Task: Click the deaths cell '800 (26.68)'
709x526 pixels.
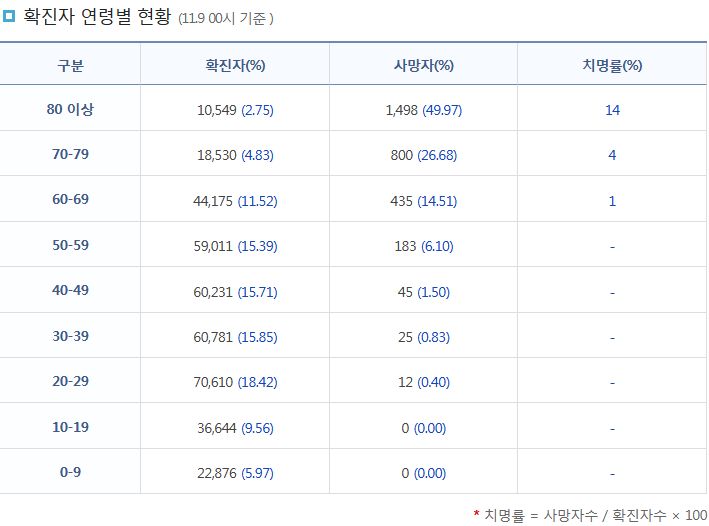Action: [x=424, y=156]
